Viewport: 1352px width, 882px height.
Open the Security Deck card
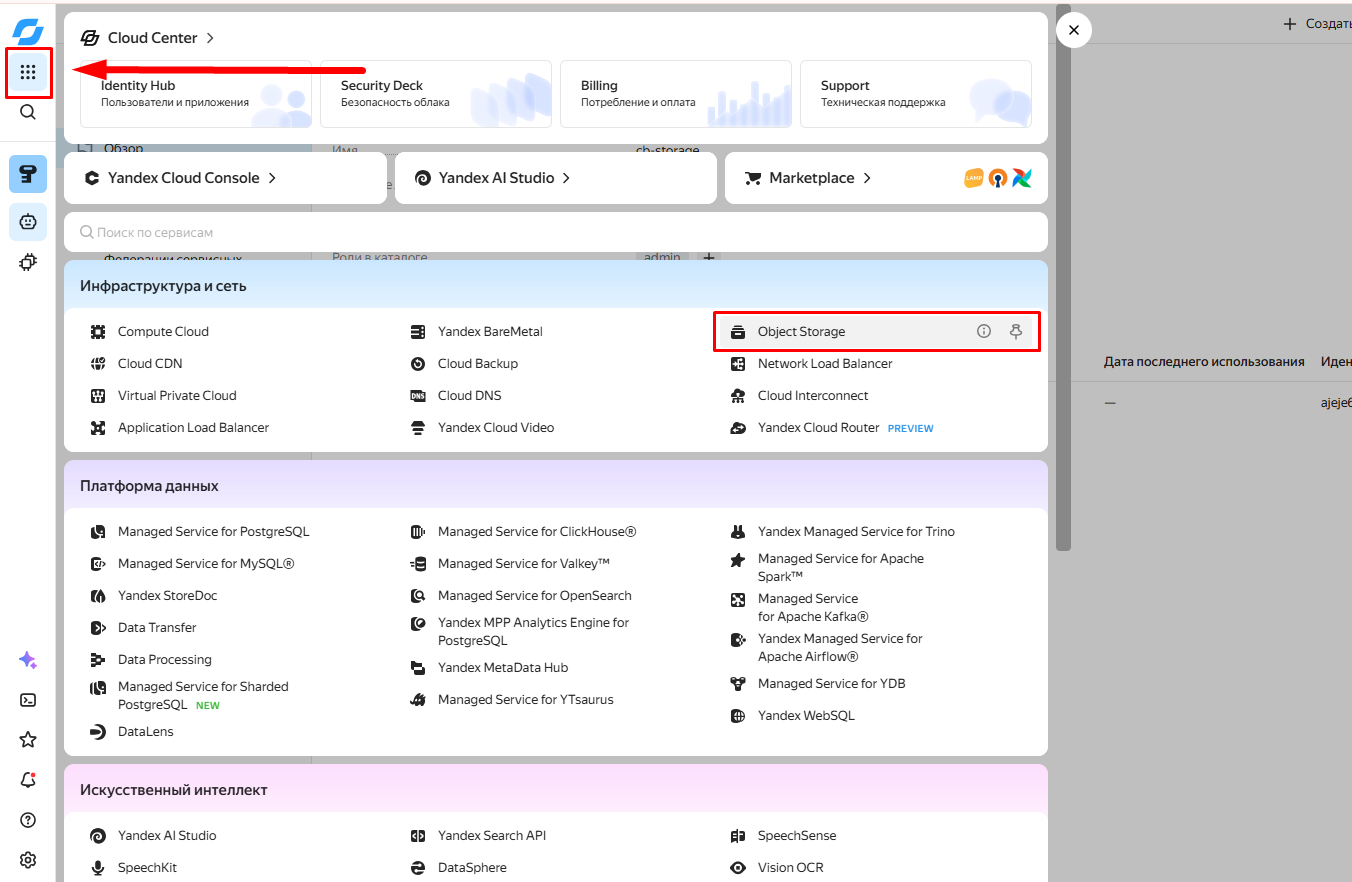[436, 94]
